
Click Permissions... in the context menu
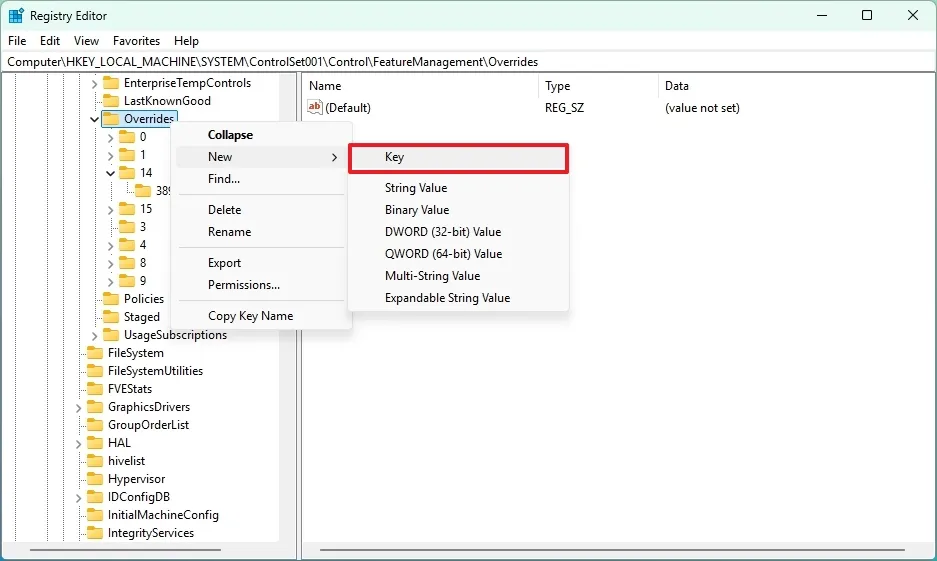click(244, 285)
